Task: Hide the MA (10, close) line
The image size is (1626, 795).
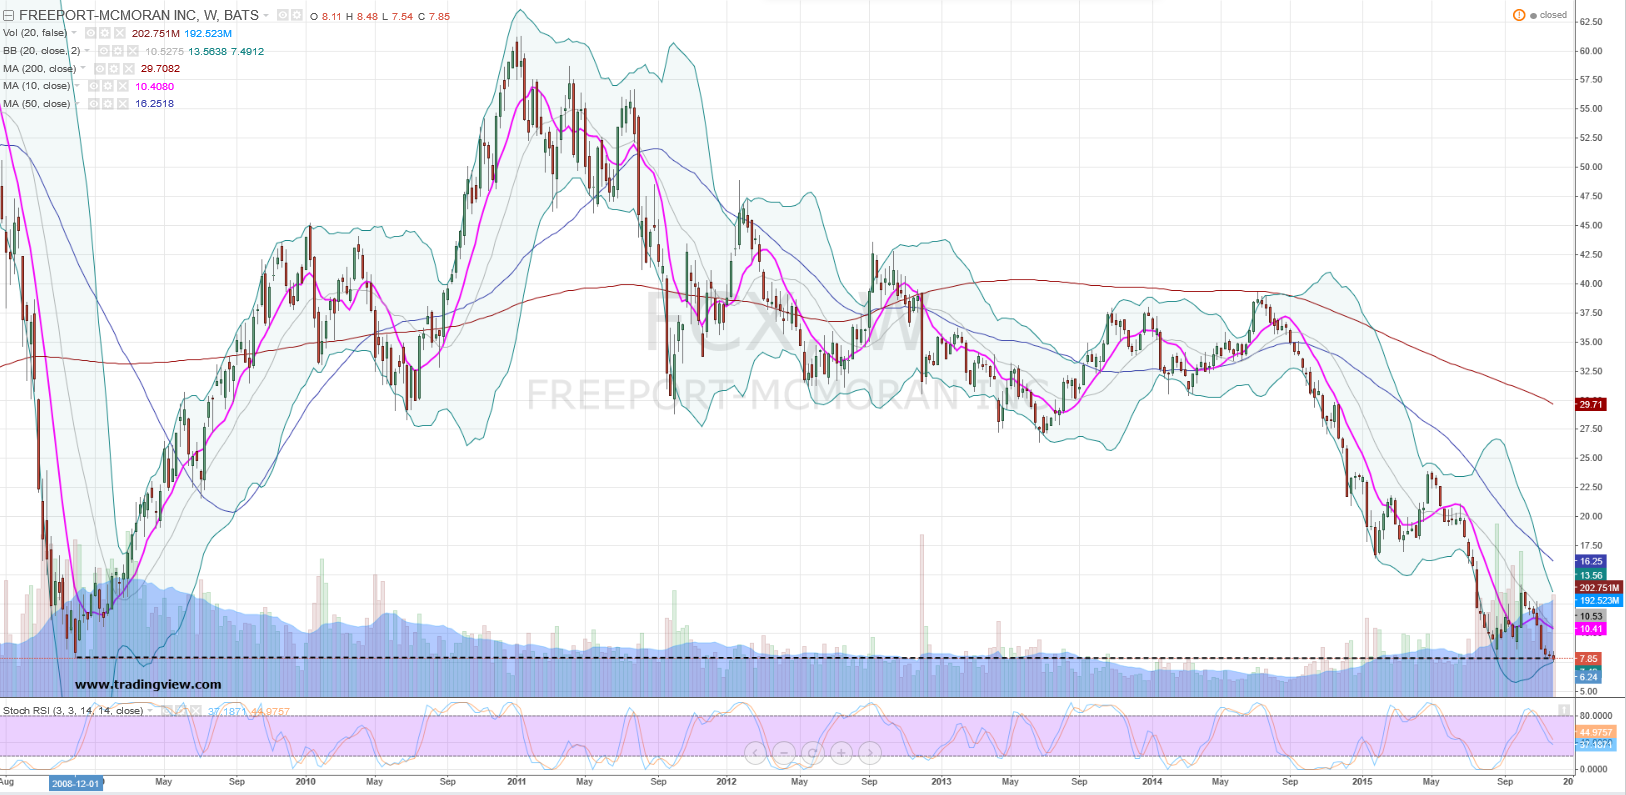Action: 94,86
